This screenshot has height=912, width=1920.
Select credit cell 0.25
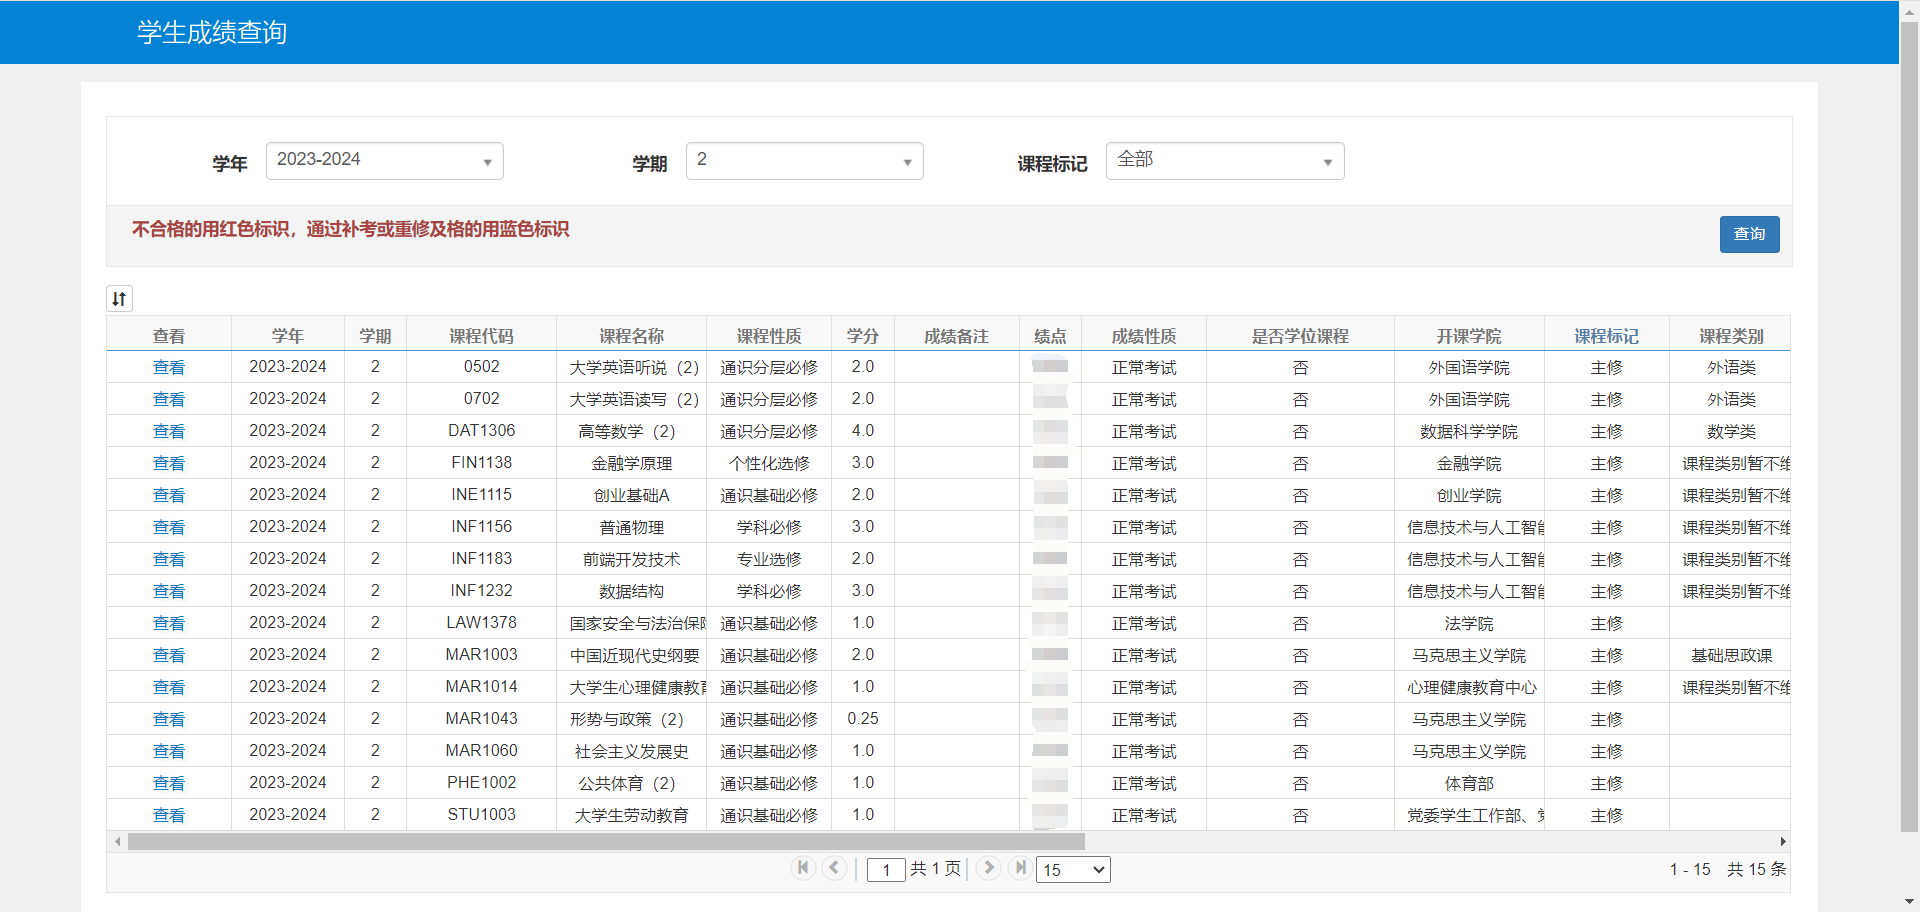[x=863, y=719]
